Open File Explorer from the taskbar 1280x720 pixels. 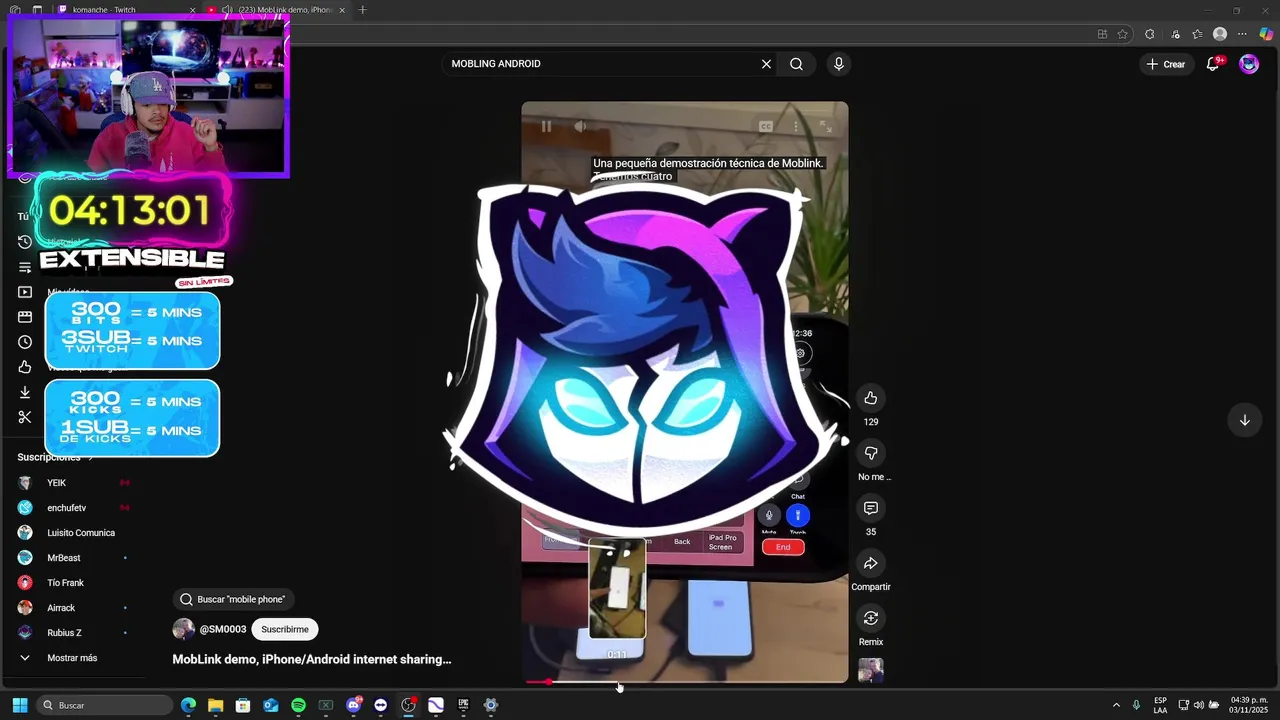[x=215, y=705]
